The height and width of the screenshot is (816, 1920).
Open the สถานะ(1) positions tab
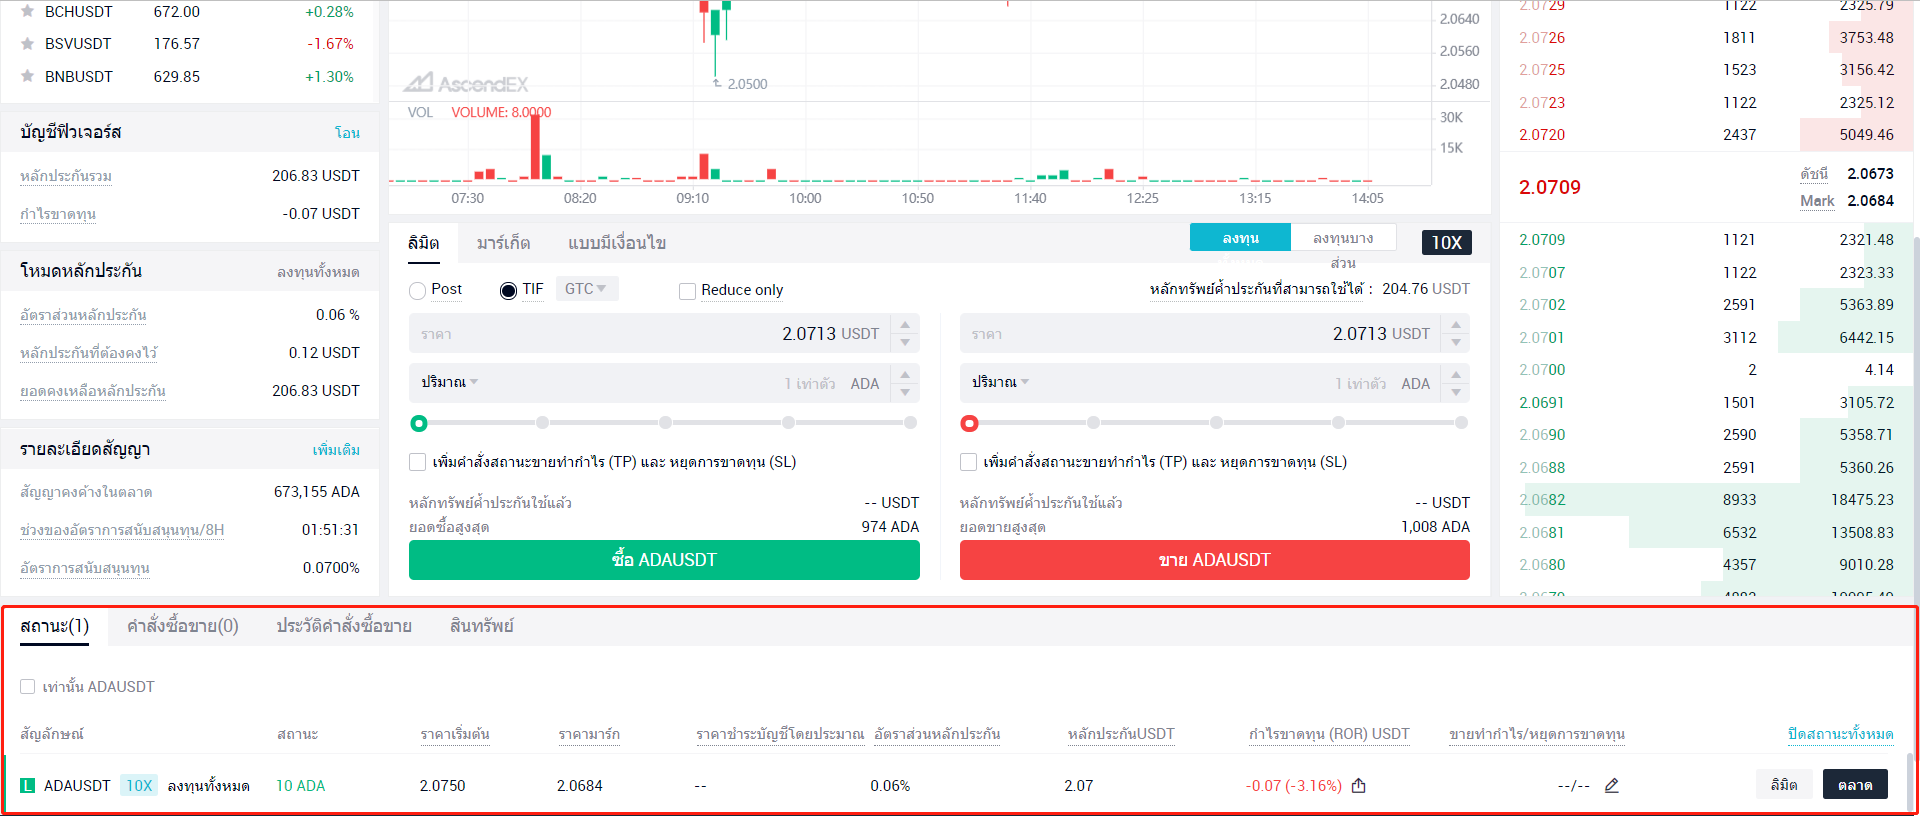click(55, 626)
